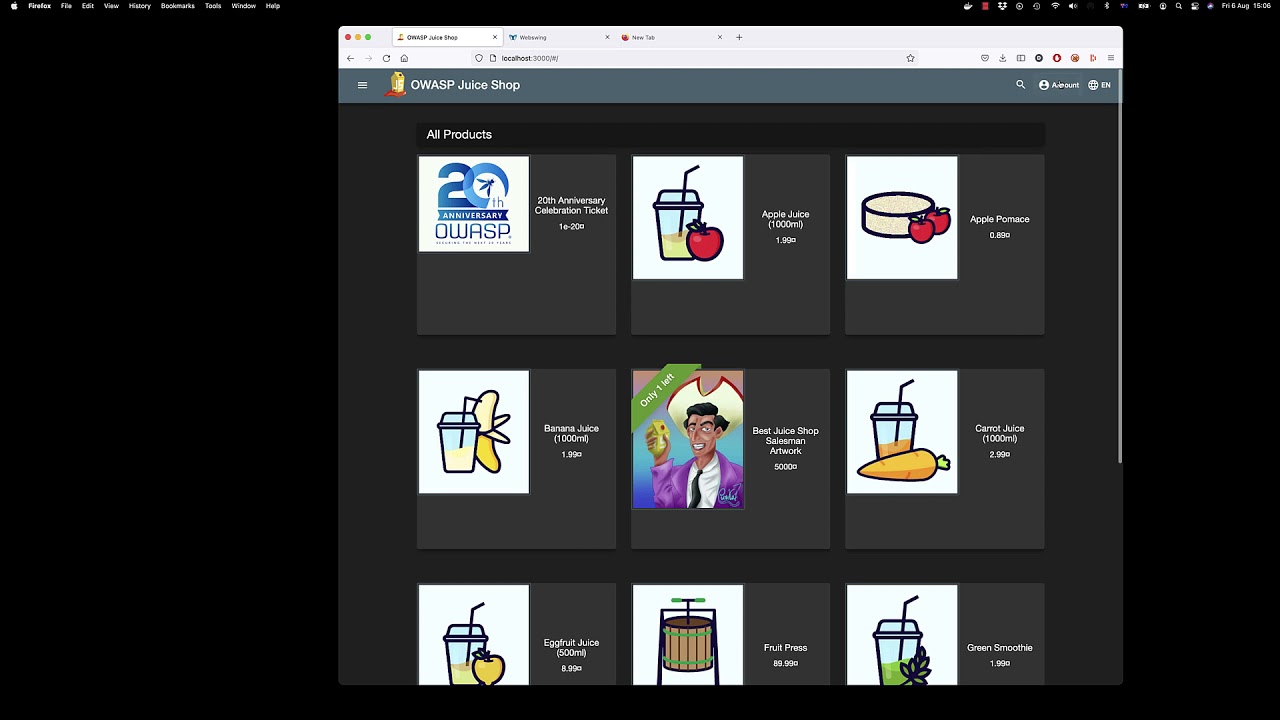Open the Apple Pomace product image
This screenshot has height=720, width=1280.
pos(902,217)
